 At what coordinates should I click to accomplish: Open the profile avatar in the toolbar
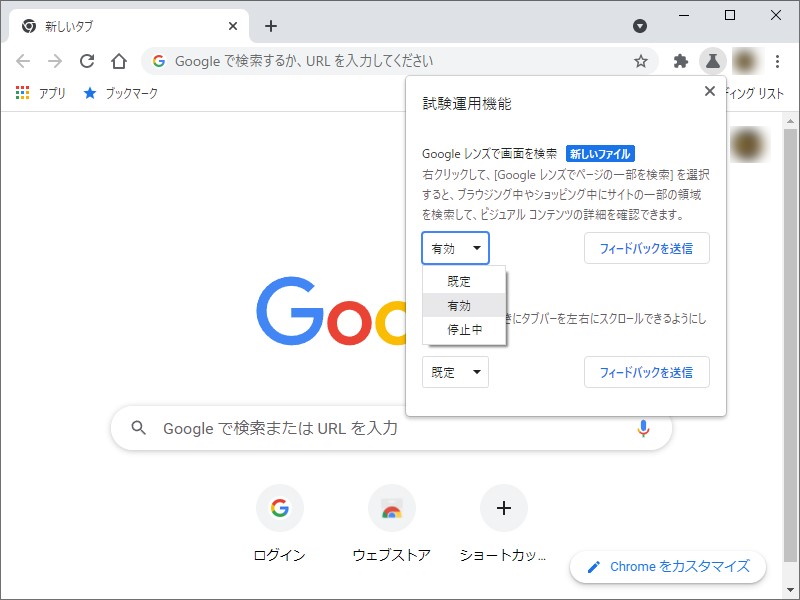[x=748, y=60]
